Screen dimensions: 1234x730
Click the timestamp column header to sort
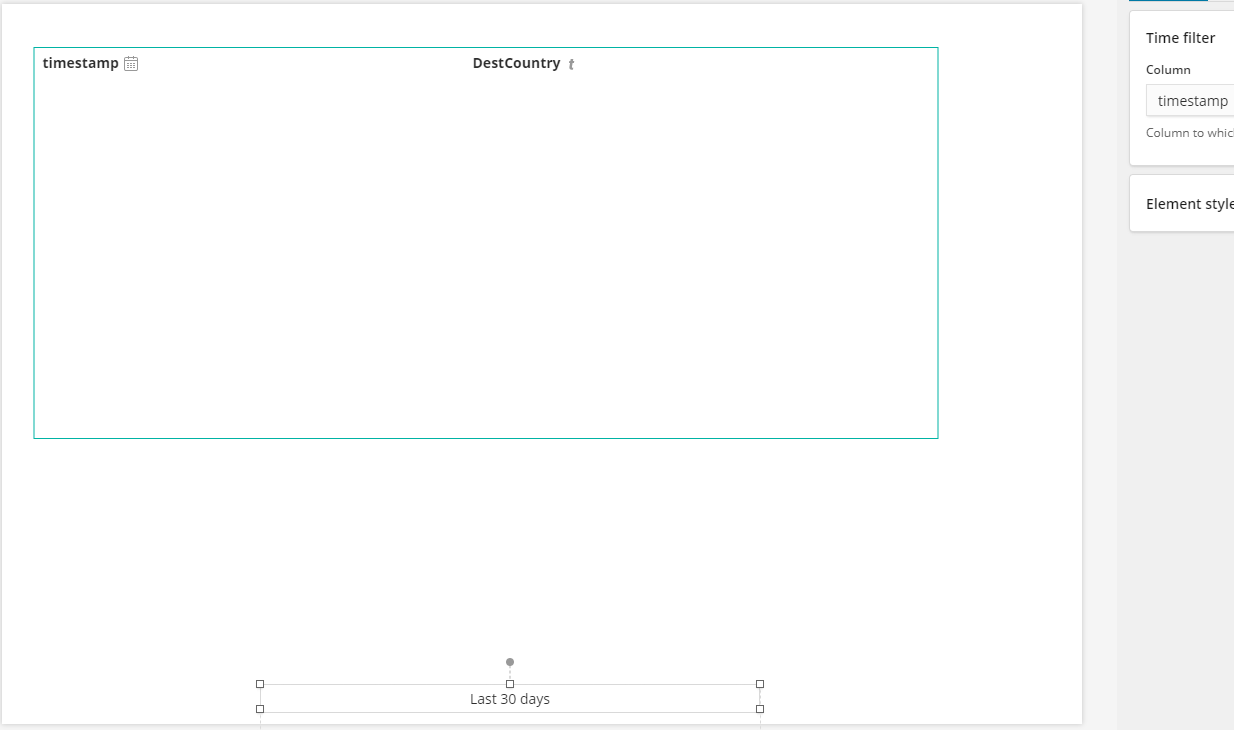coord(80,62)
